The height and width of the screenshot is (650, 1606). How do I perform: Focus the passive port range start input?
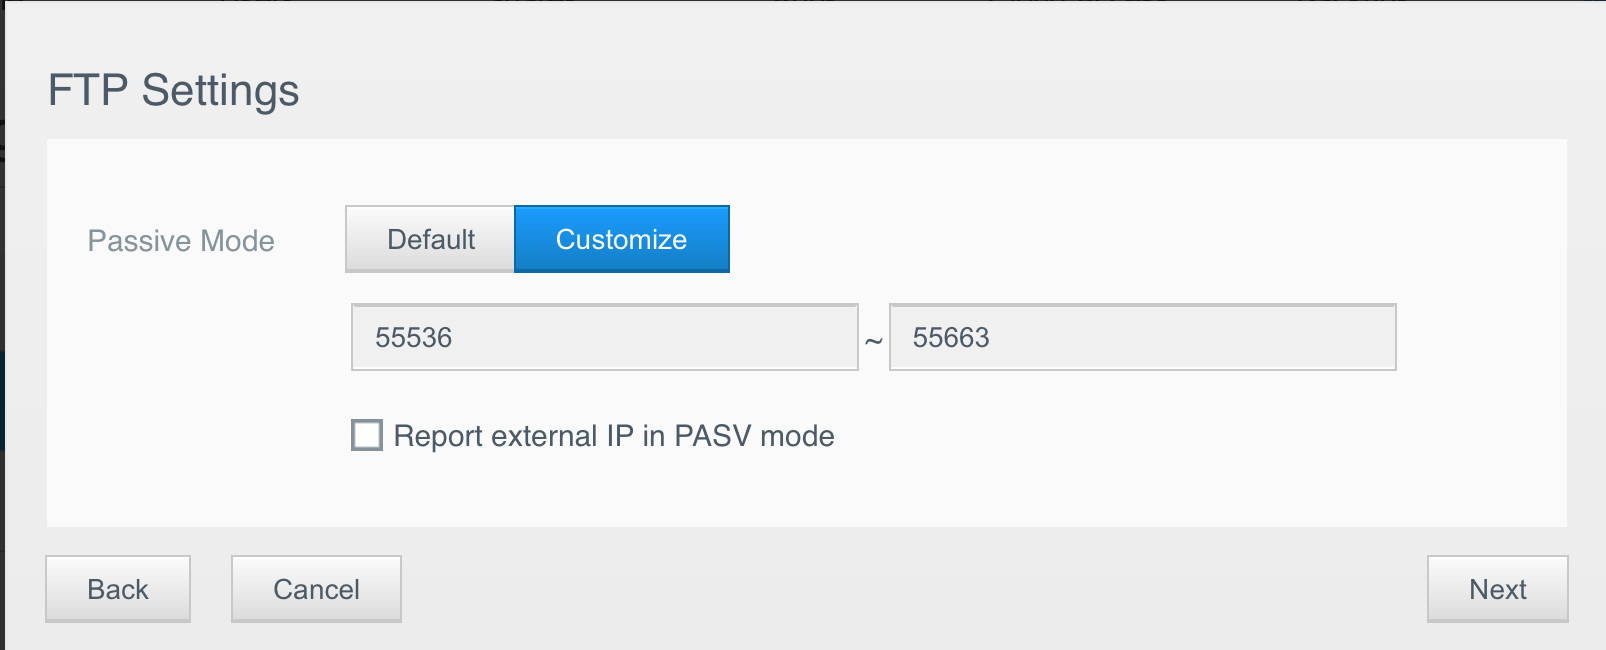604,337
